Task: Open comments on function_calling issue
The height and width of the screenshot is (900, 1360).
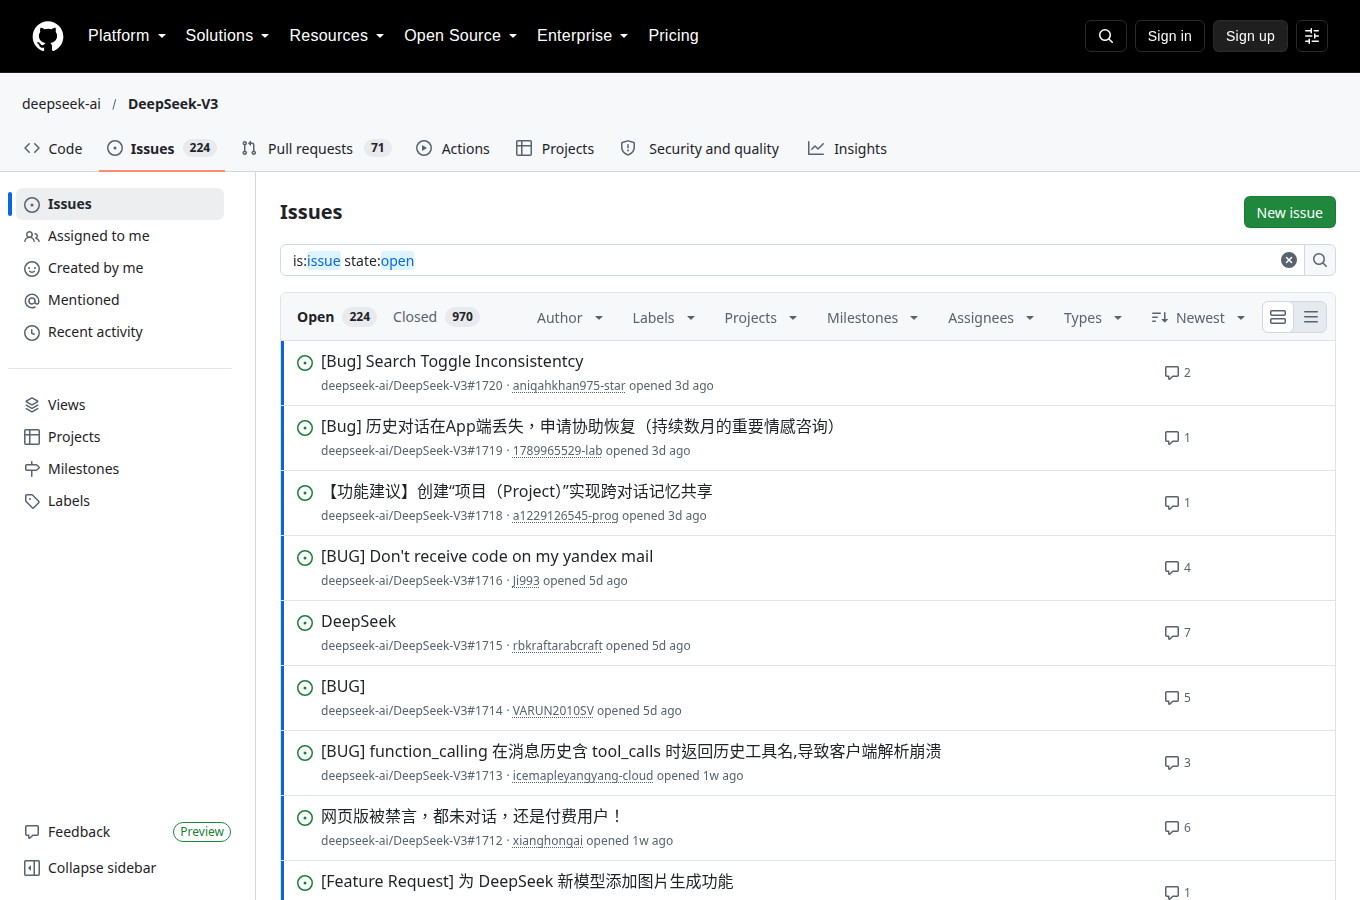Action: pos(1178,763)
